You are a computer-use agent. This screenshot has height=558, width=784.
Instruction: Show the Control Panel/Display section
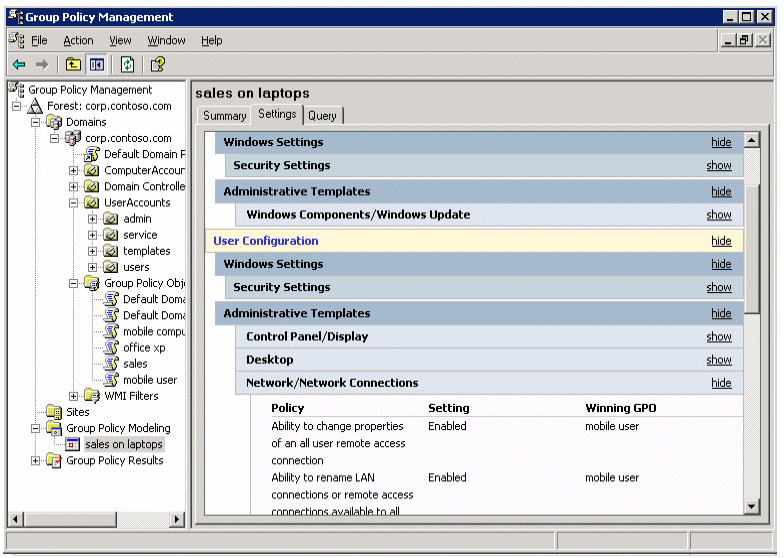point(718,337)
